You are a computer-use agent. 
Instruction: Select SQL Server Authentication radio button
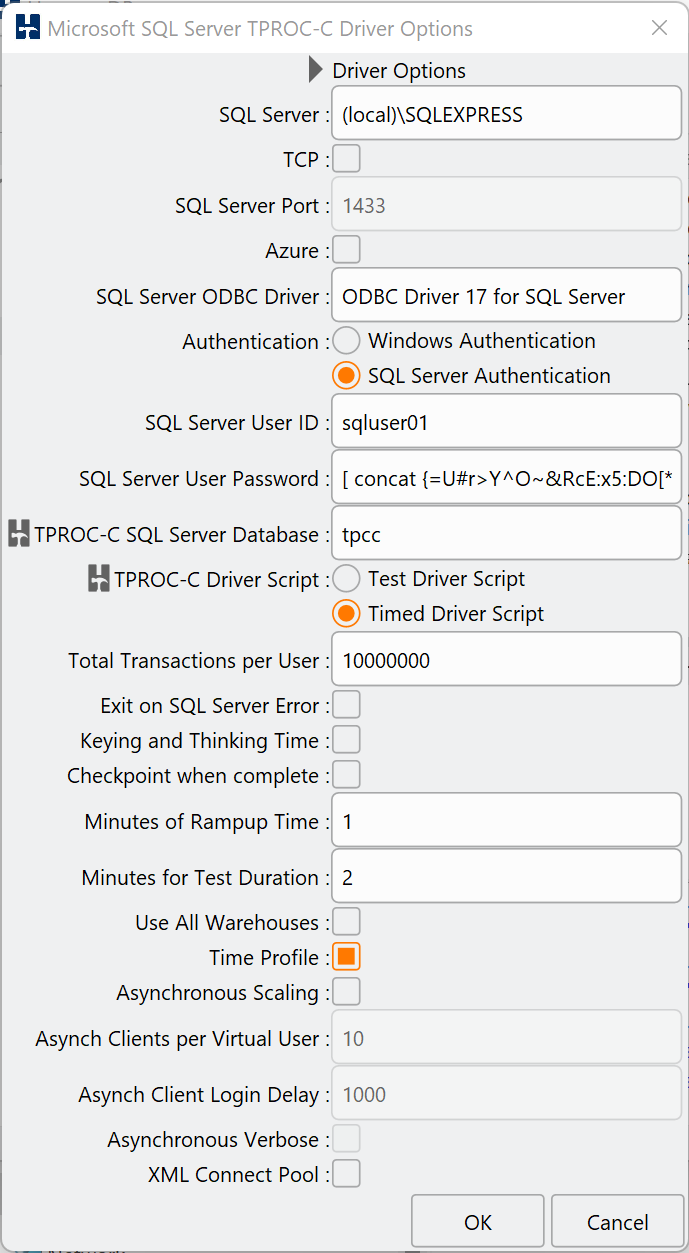click(346, 376)
